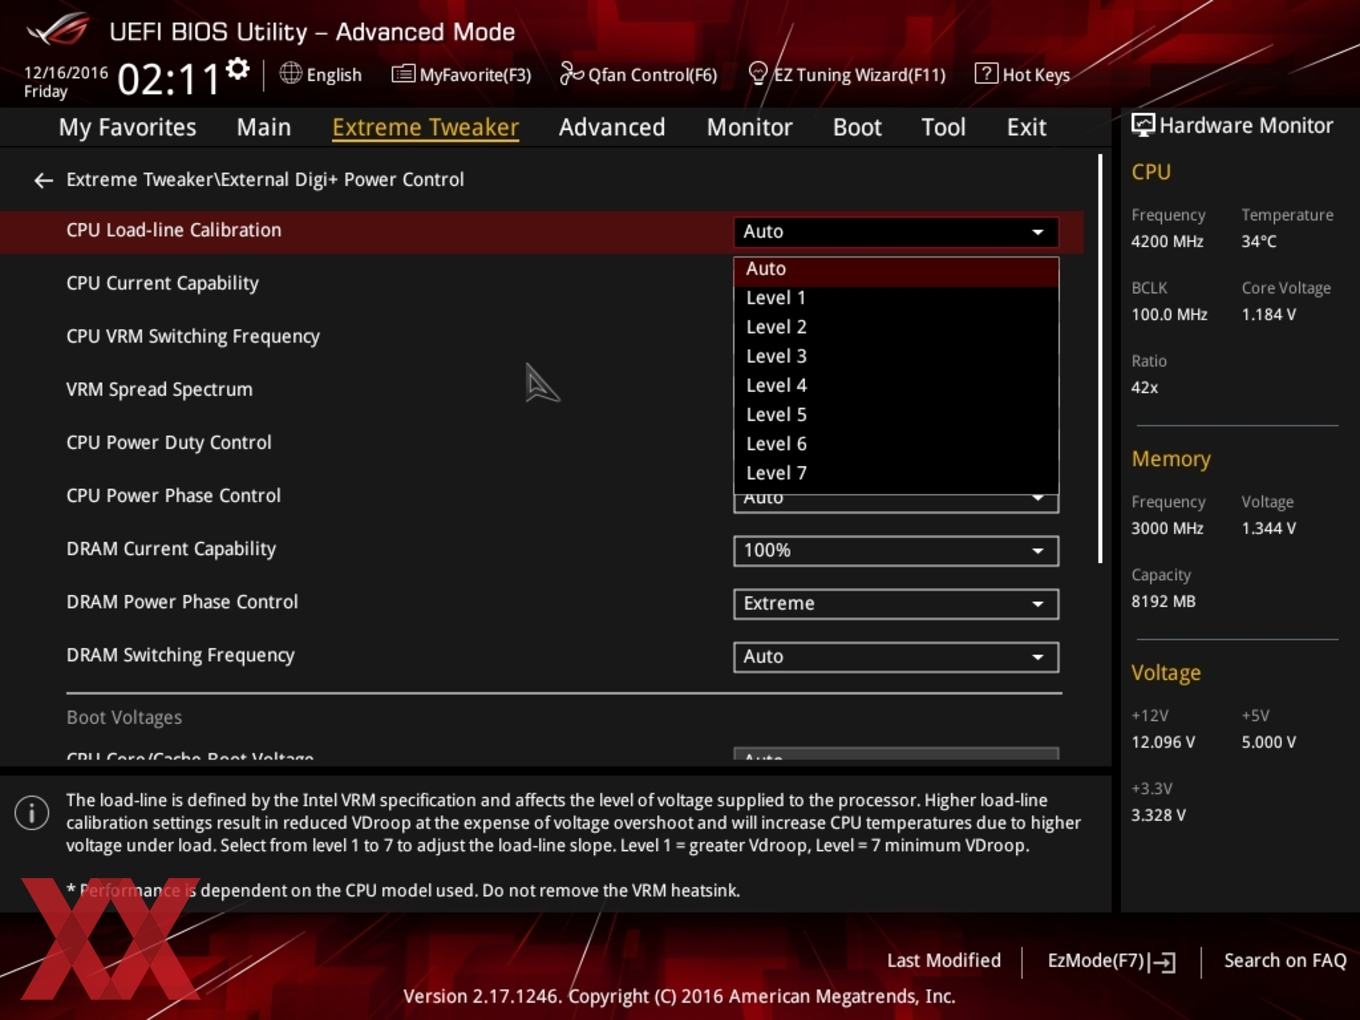Collapse the CPU Load-line Calibration dropdown
This screenshot has width=1360, height=1020.
pyautogui.click(x=896, y=232)
